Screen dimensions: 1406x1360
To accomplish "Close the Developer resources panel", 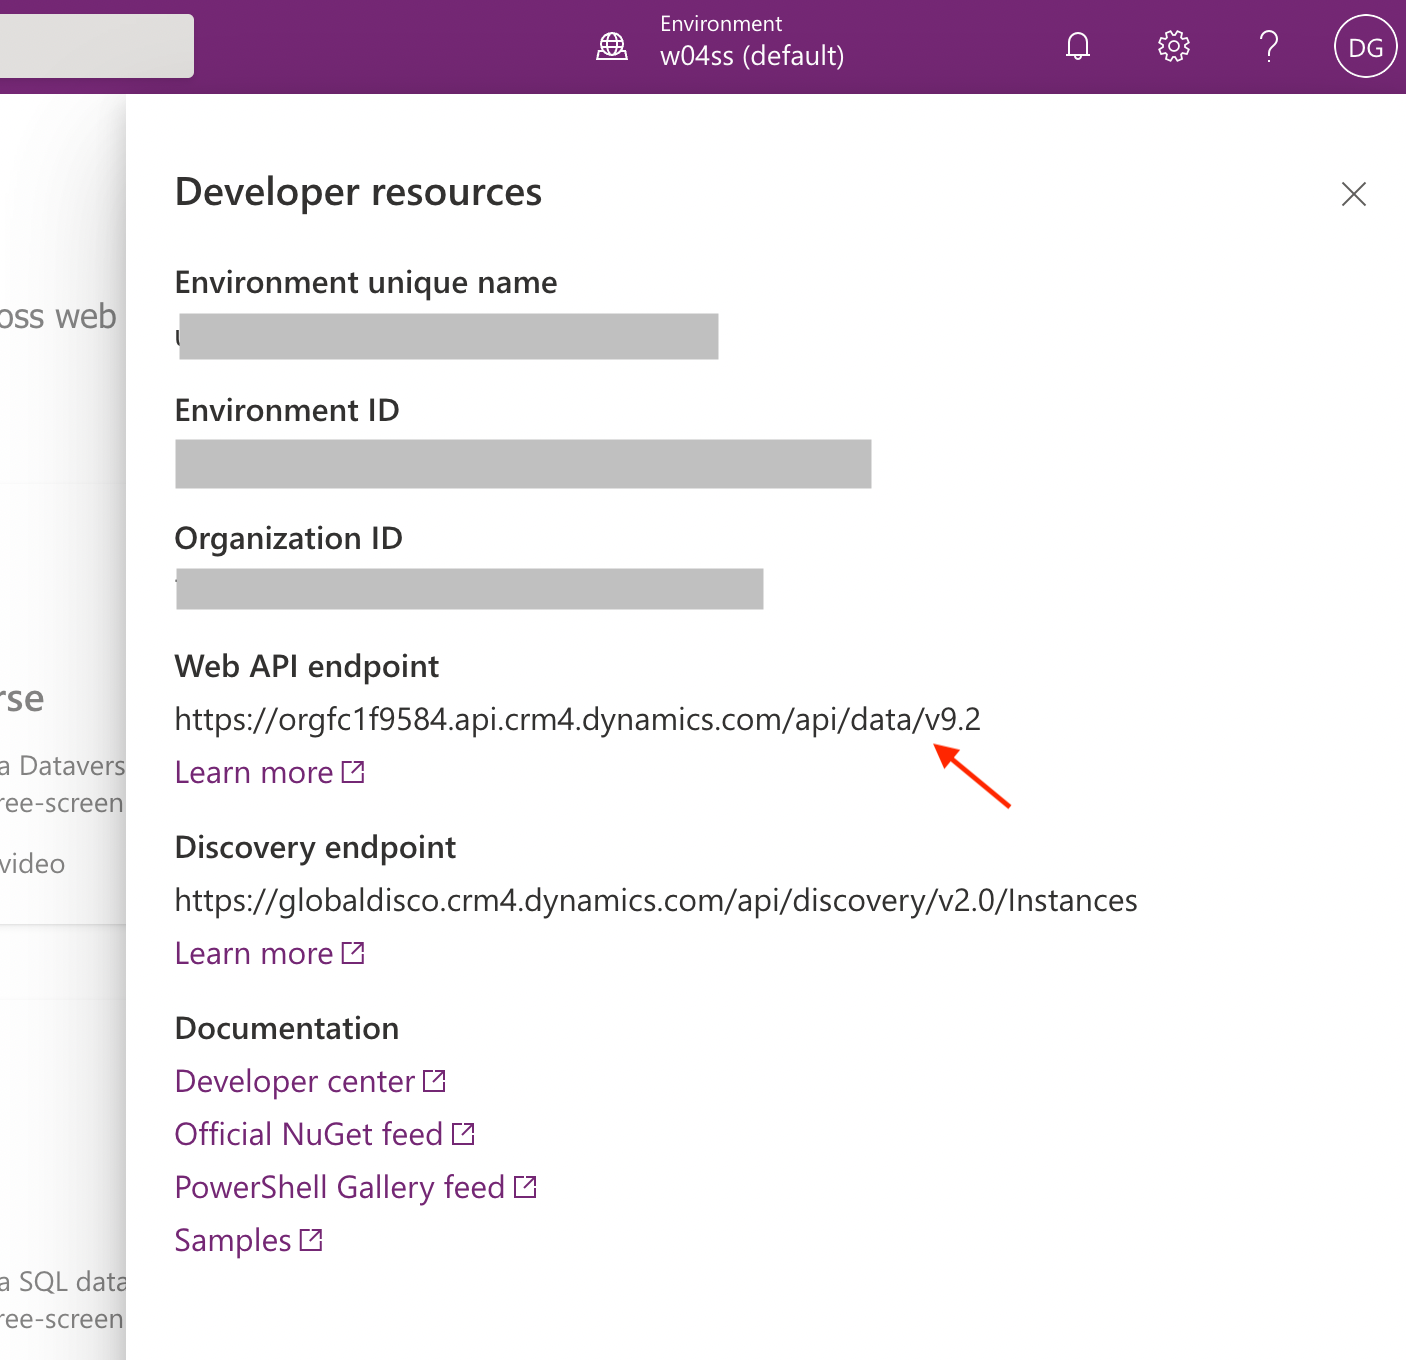I will [1353, 194].
